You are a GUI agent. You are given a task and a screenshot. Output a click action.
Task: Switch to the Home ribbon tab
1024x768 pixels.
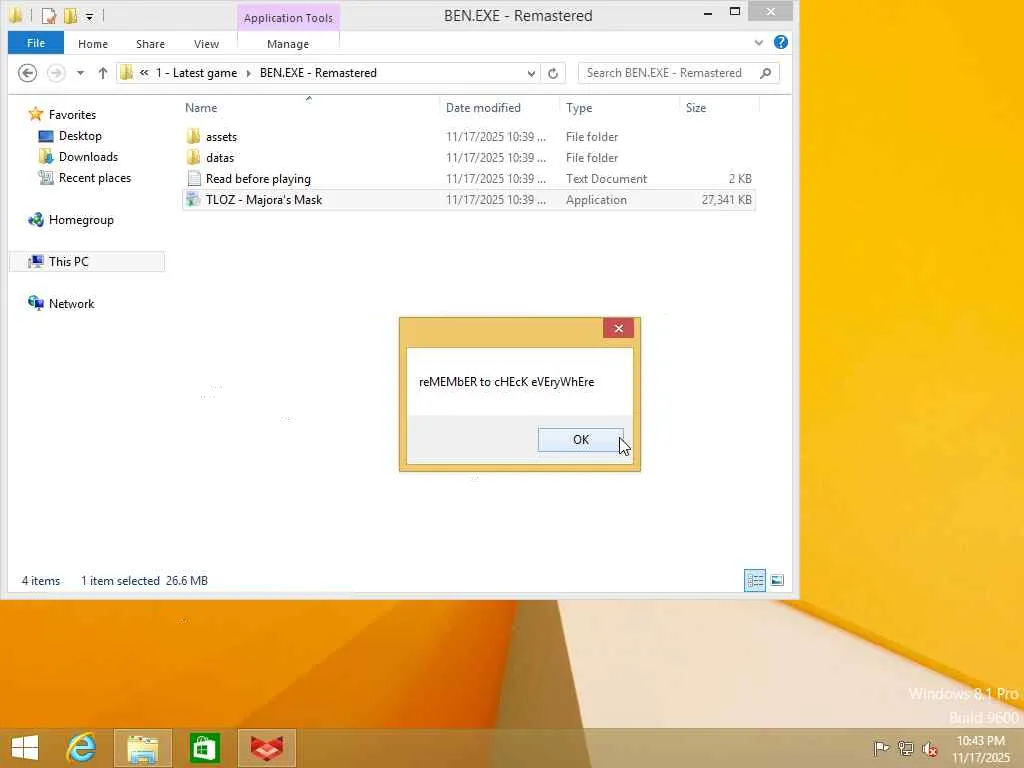tap(93, 44)
